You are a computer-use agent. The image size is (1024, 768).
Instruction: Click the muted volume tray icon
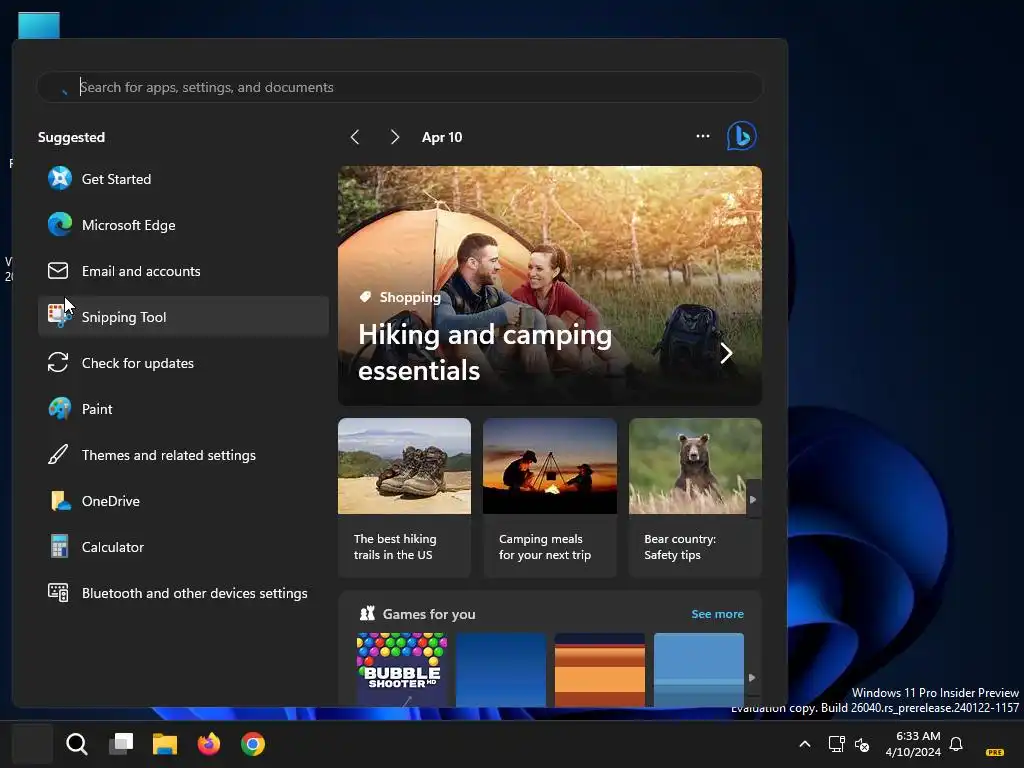click(x=862, y=744)
